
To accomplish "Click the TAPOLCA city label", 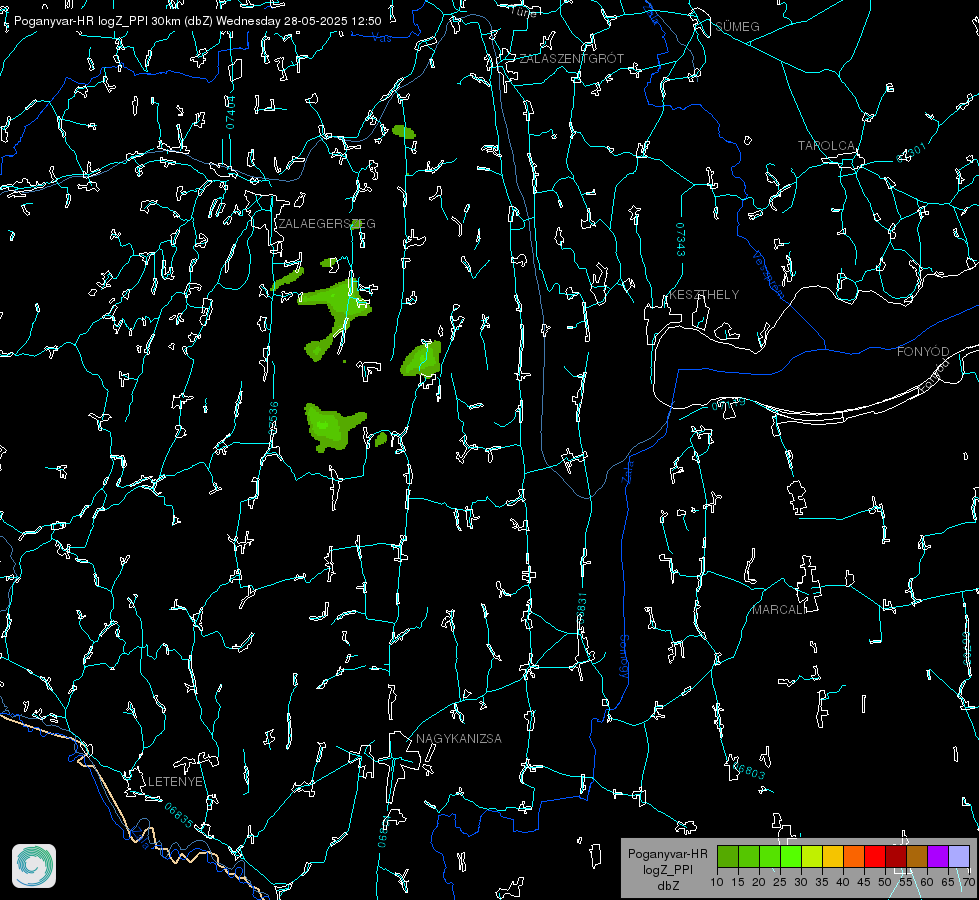I will click(x=827, y=146).
